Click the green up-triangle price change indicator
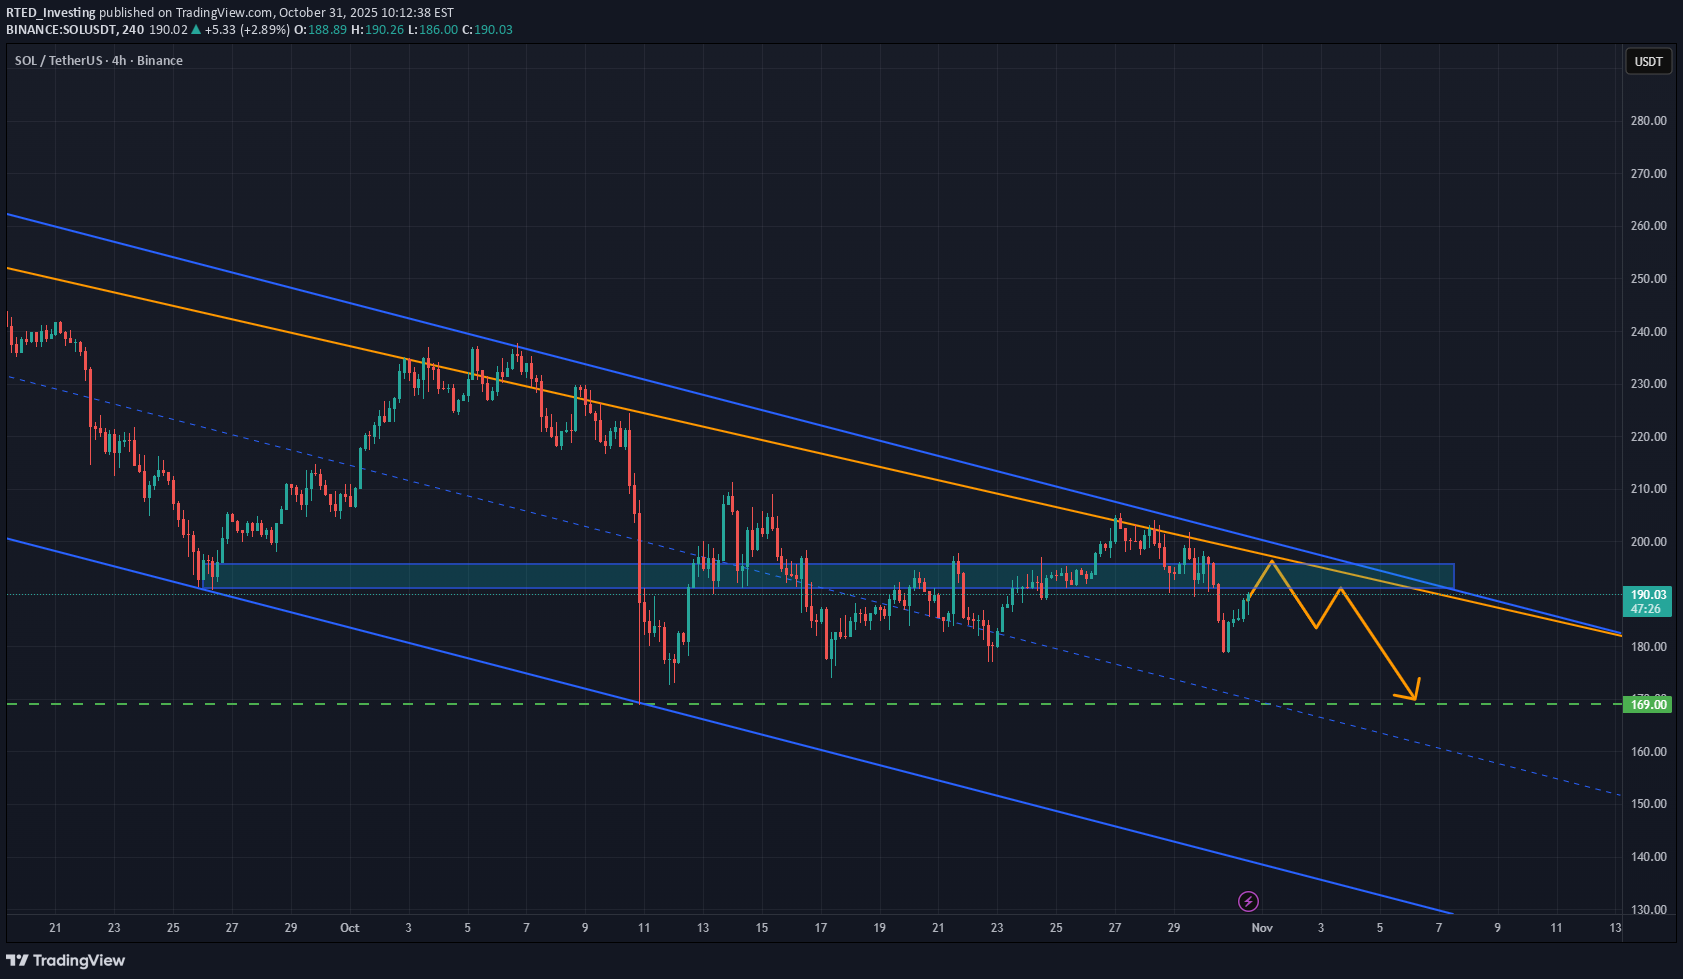This screenshot has height=979, width=1683. [x=197, y=29]
